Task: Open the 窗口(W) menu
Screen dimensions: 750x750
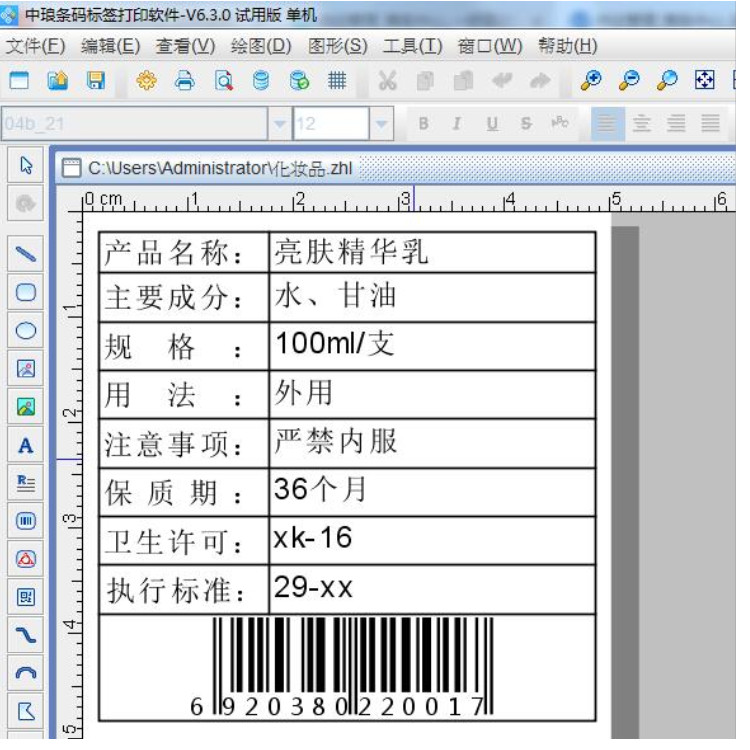Action: tap(490, 46)
